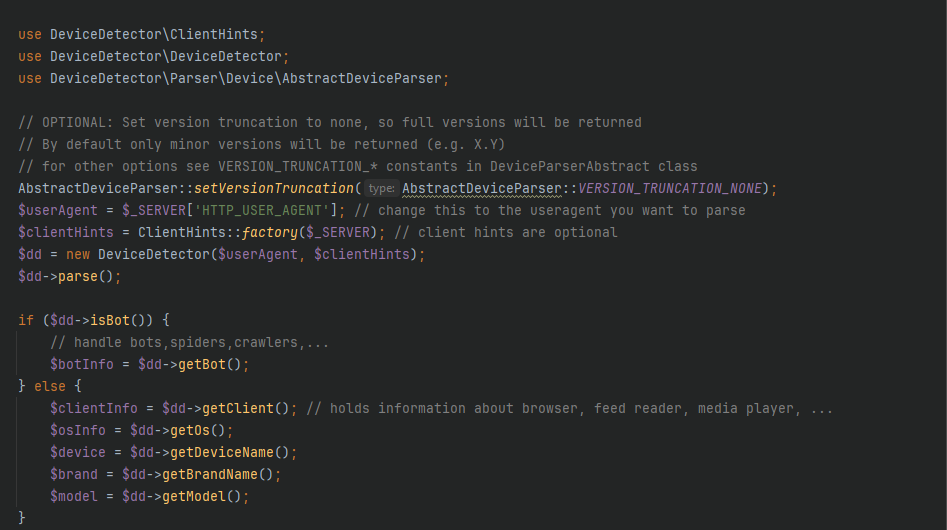Click the getDeviceName() method call
947x530 pixels.
pos(230,452)
